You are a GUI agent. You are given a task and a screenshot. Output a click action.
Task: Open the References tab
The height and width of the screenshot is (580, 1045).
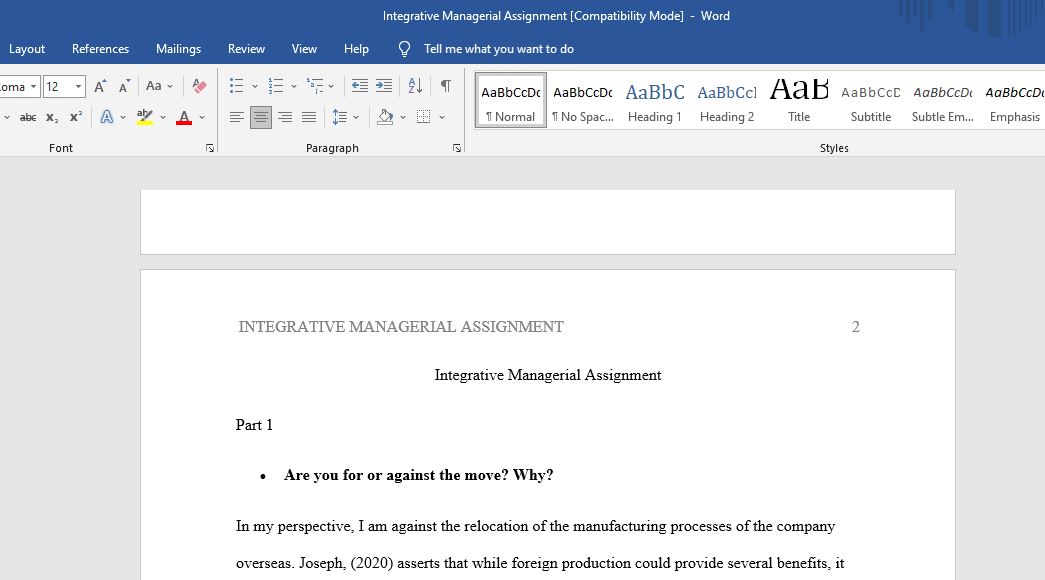(x=101, y=49)
